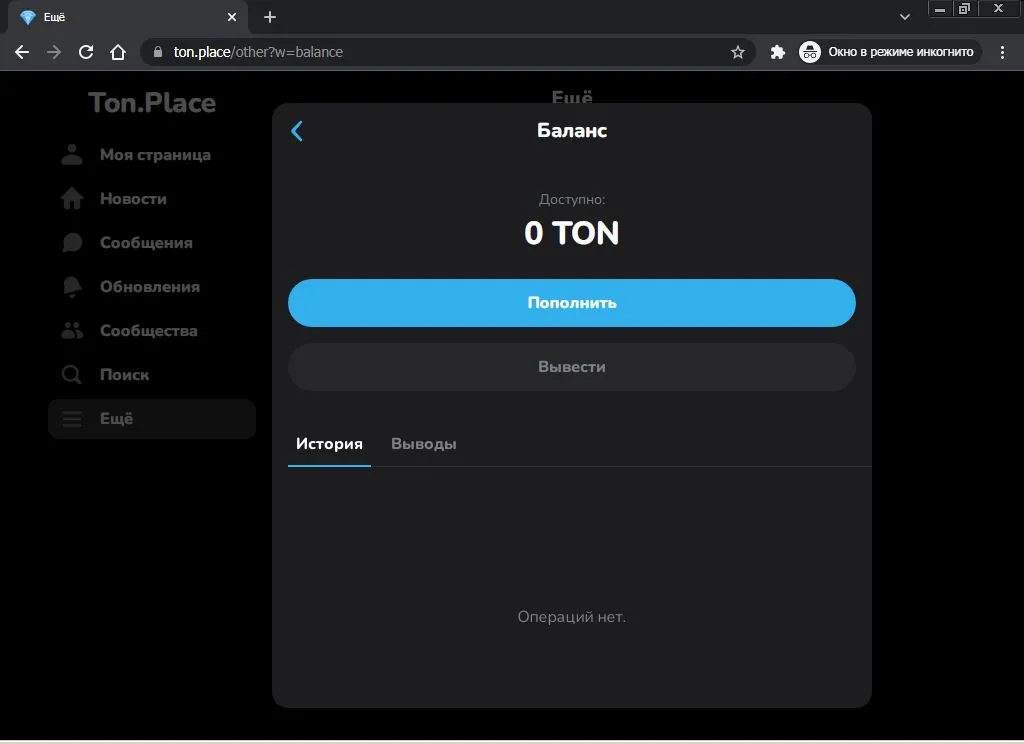Click the browser home icon

coord(118,52)
